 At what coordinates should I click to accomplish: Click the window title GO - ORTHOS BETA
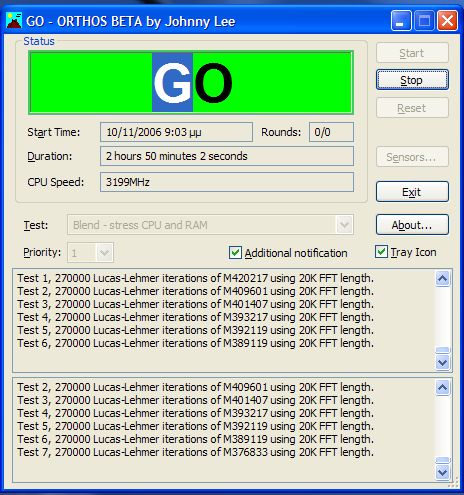[x=131, y=21]
